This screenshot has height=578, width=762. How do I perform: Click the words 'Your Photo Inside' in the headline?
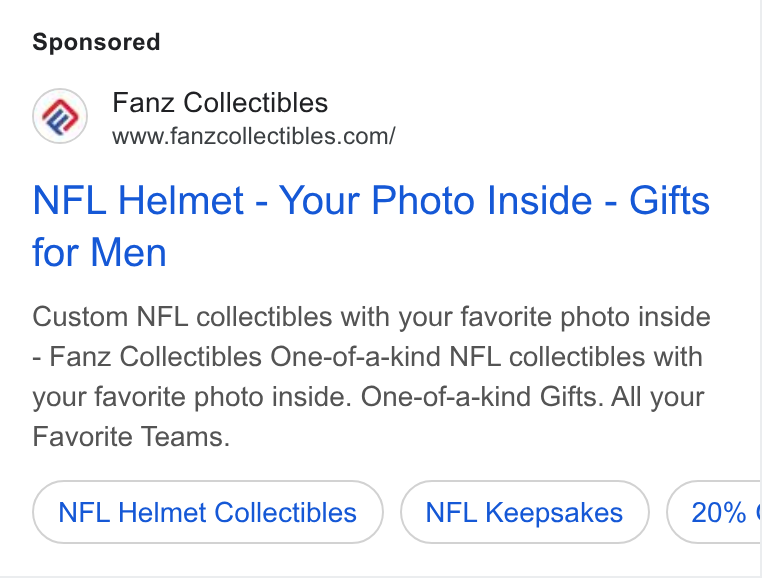pos(435,200)
